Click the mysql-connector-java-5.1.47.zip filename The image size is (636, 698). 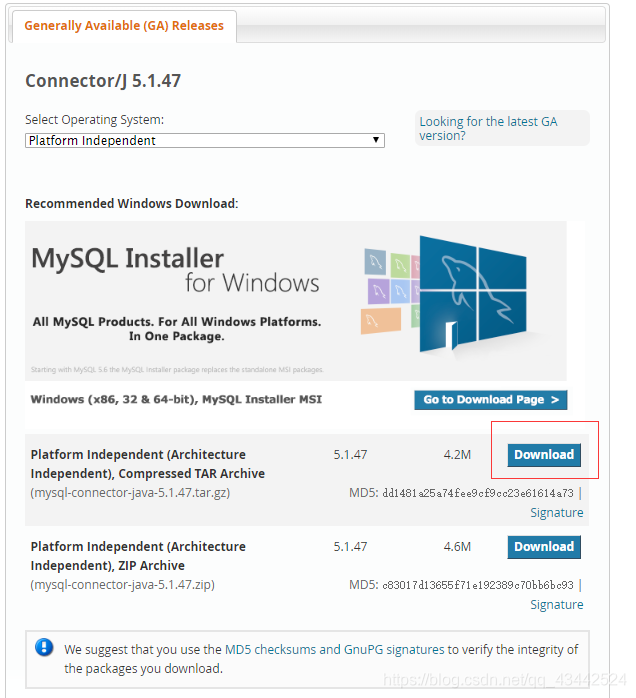[x=122, y=584]
